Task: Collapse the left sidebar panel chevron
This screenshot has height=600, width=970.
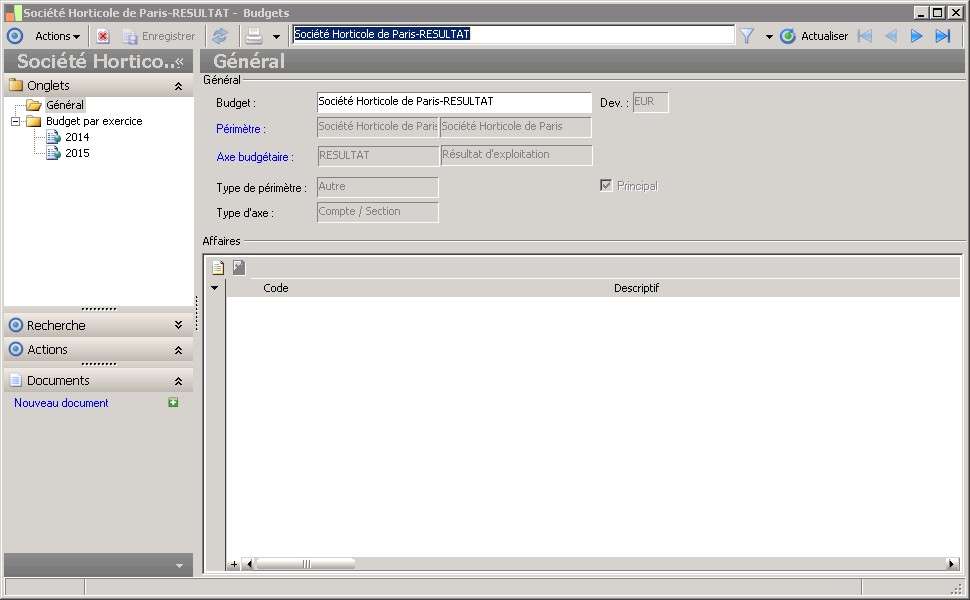Action: (x=180, y=61)
